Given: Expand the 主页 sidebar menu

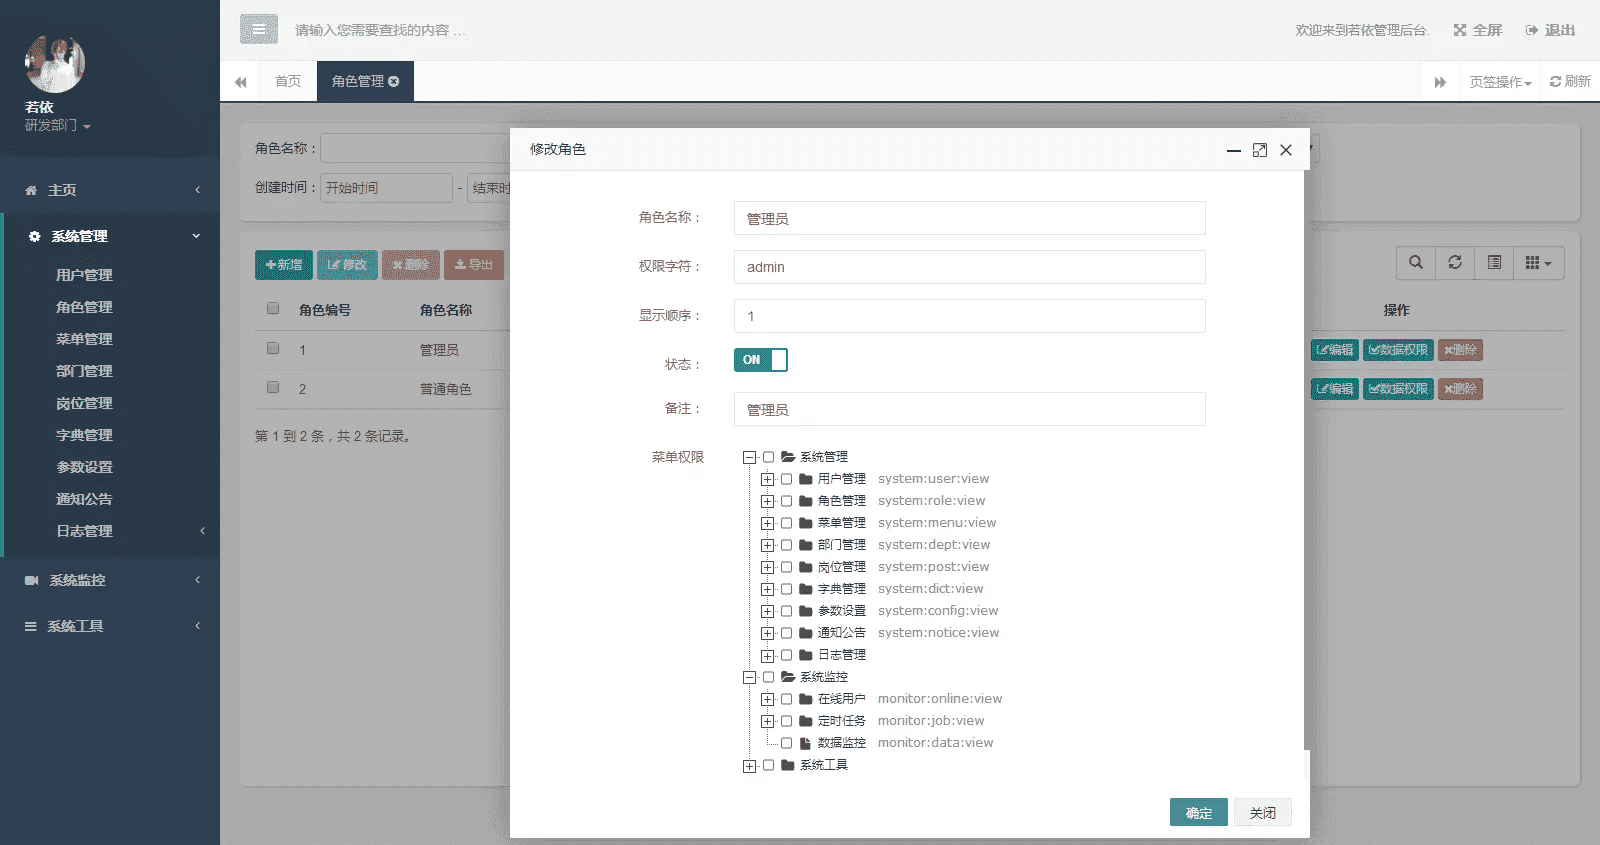Looking at the screenshot, I should [x=110, y=190].
